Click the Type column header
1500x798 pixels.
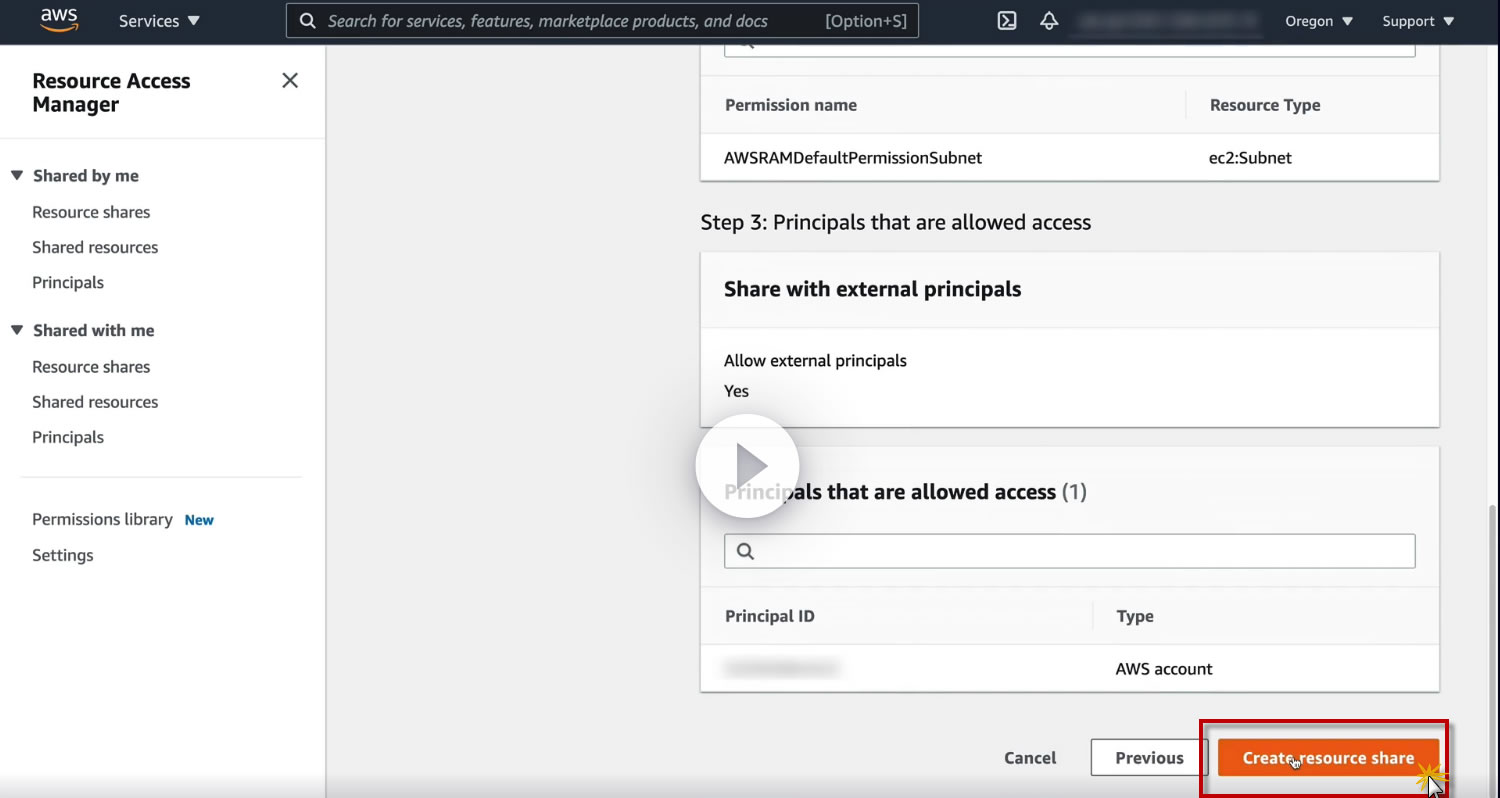(x=1135, y=617)
